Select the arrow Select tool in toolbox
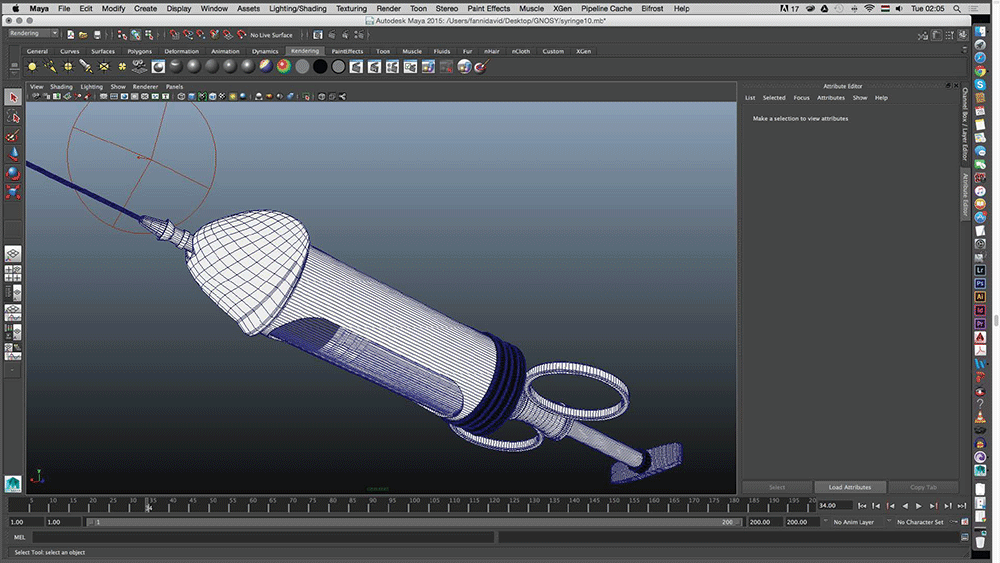 coord(13,98)
